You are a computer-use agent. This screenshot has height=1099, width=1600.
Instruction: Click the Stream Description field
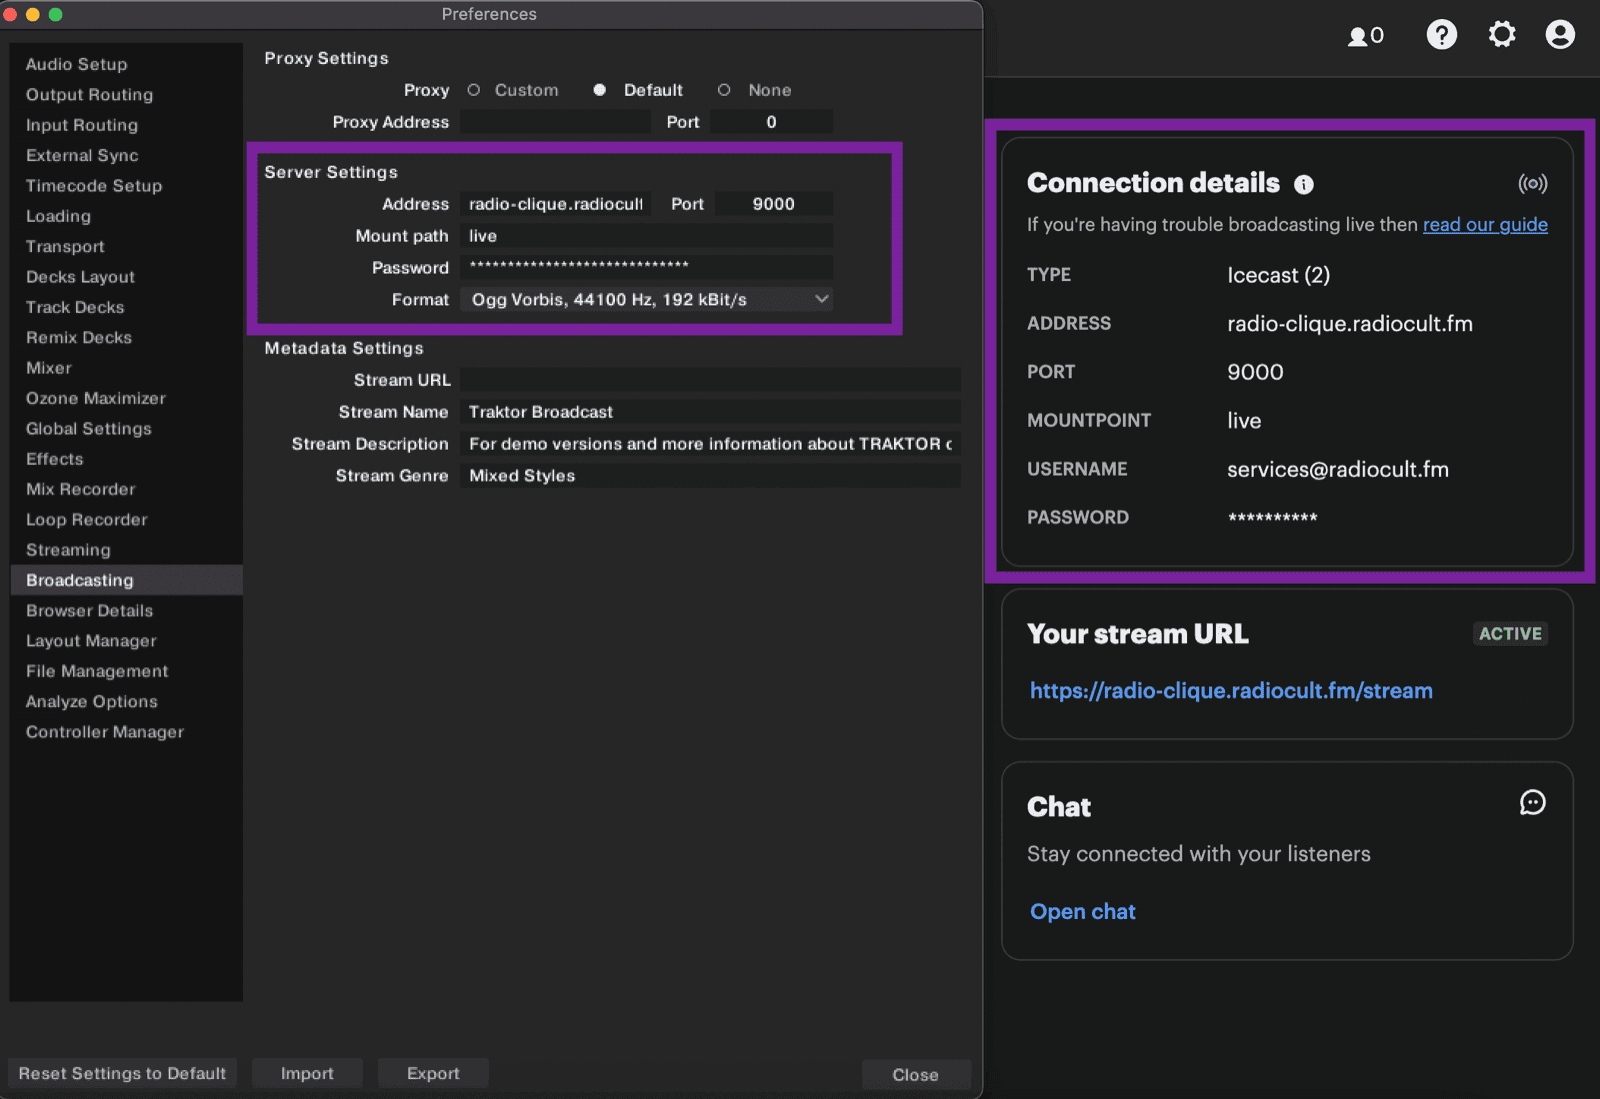[710, 444]
